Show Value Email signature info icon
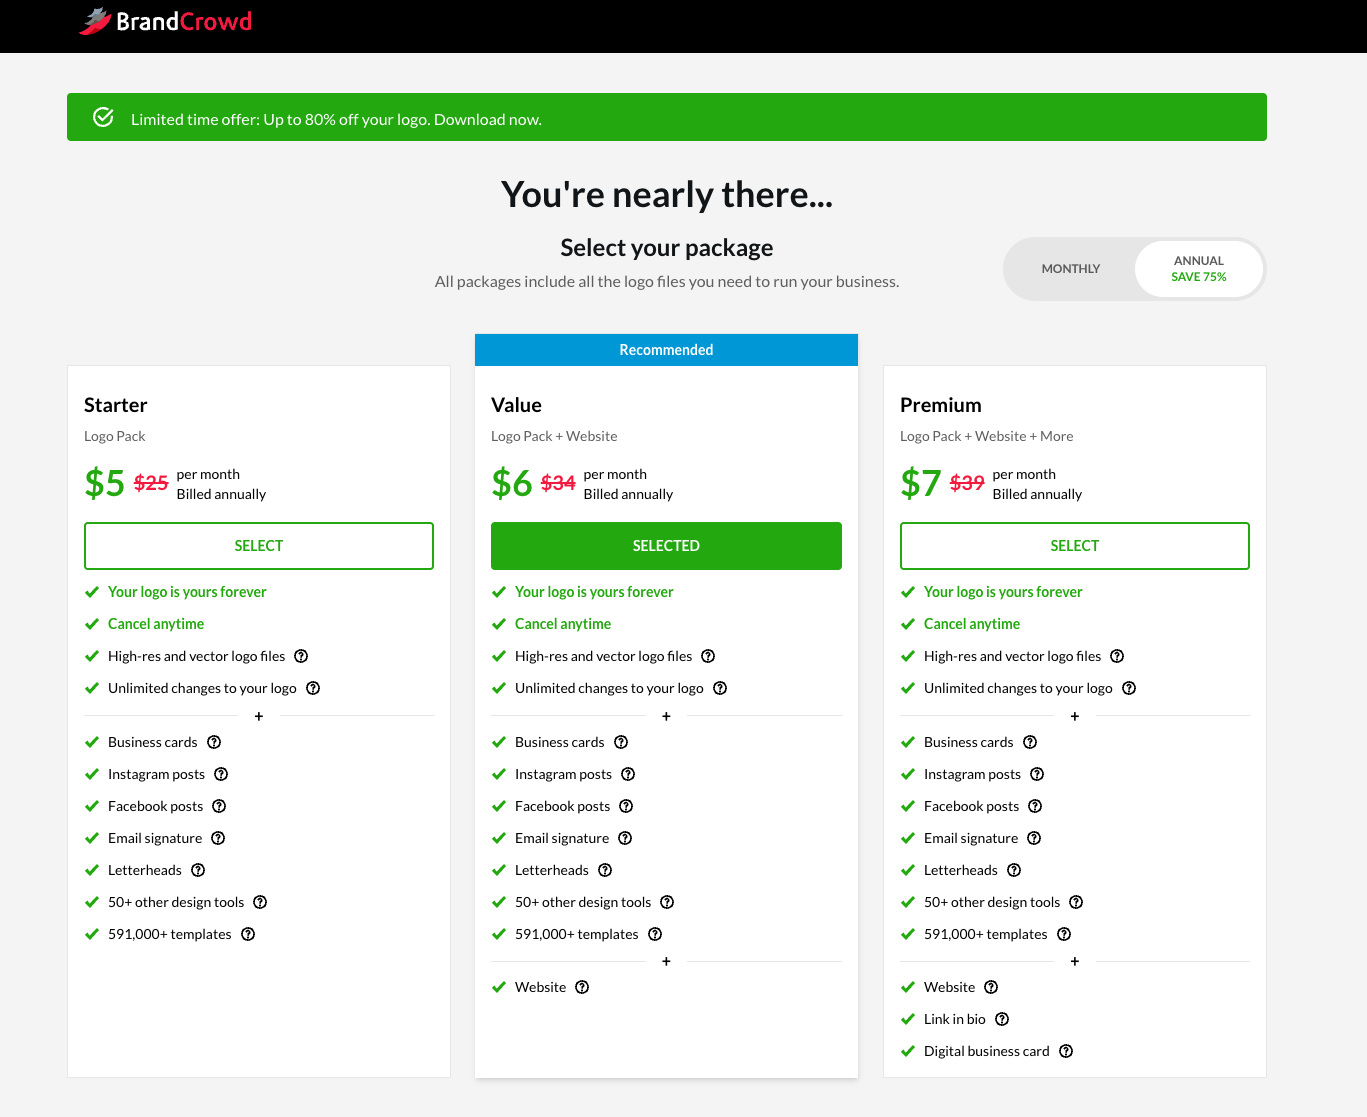 pos(625,838)
